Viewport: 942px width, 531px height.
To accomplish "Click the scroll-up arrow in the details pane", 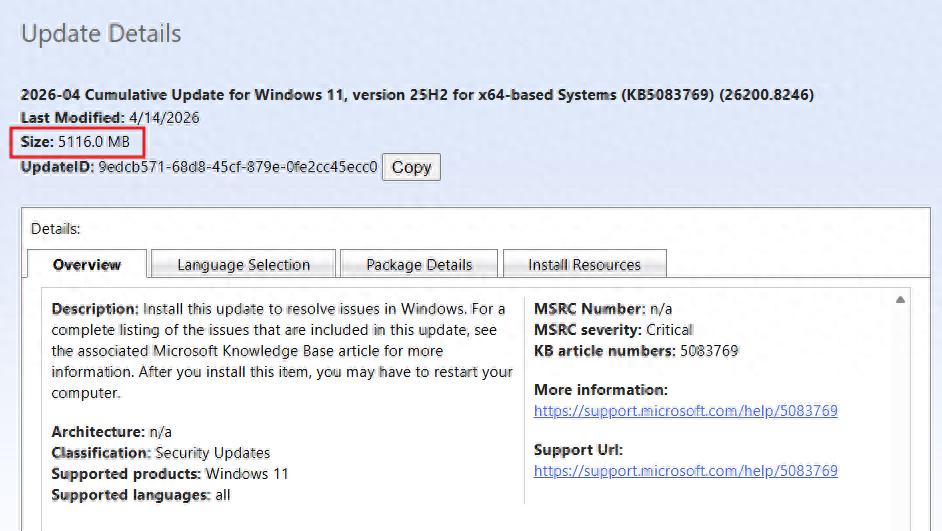I will [900, 299].
